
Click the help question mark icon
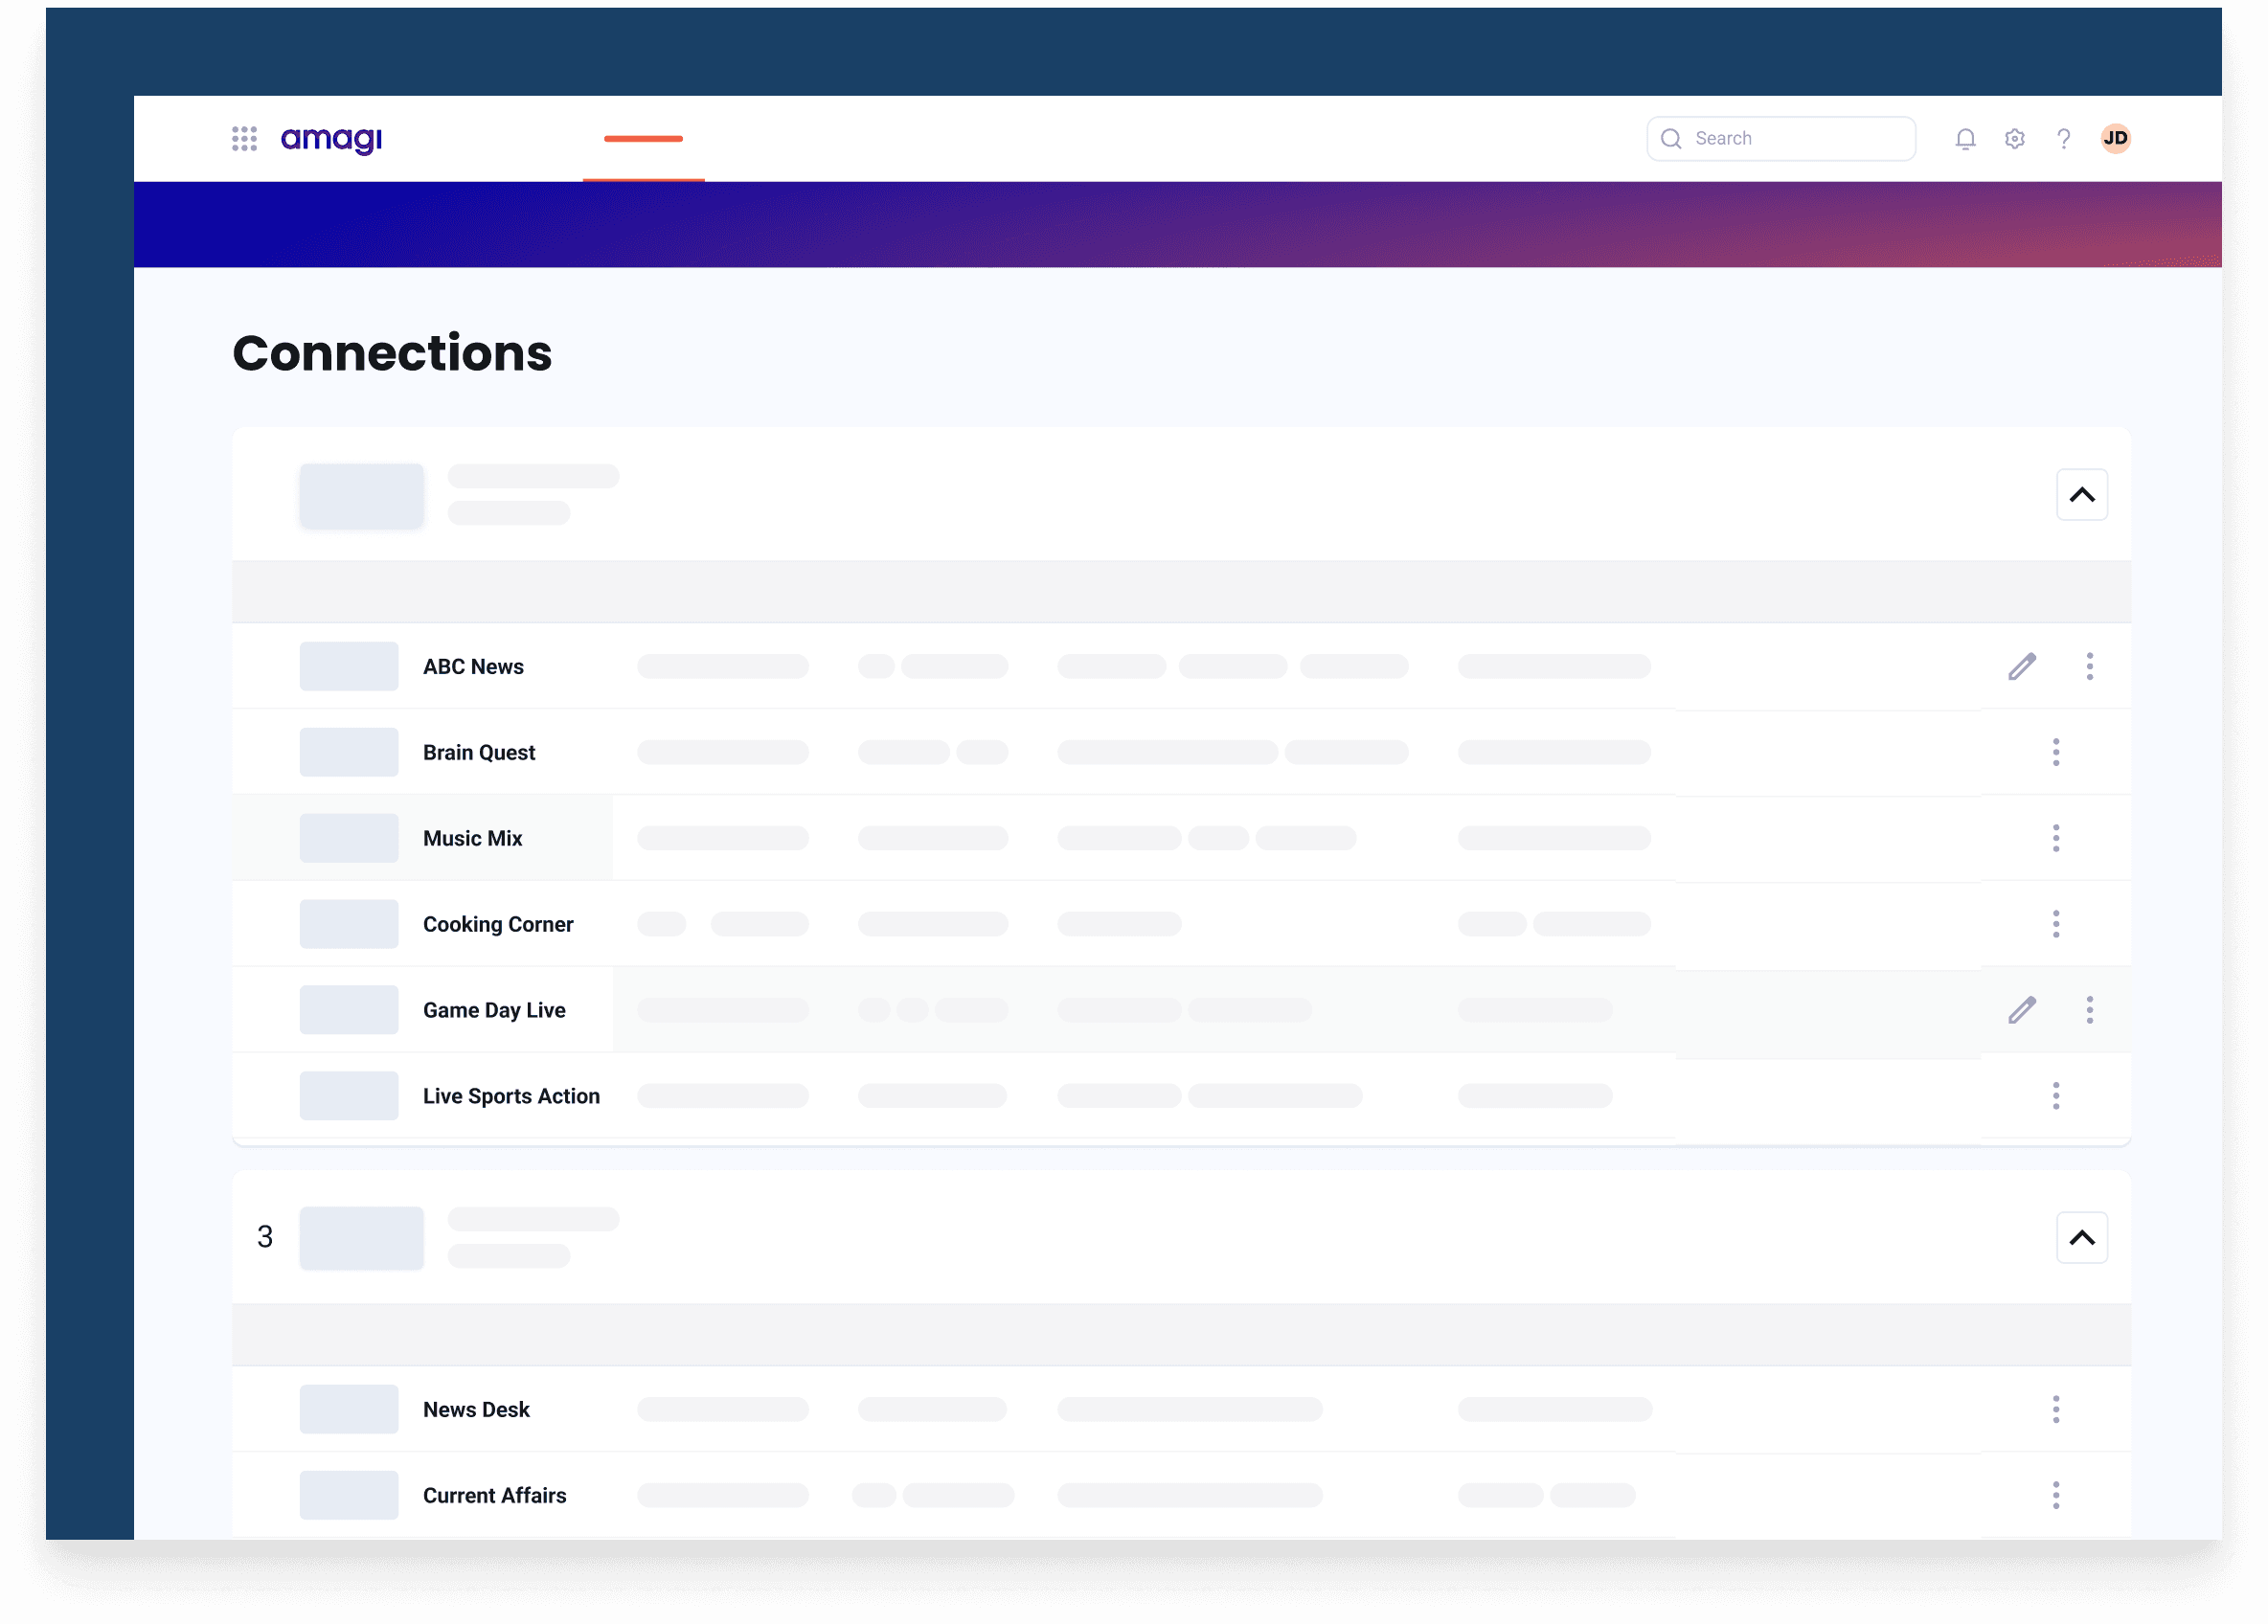pos(2062,139)
